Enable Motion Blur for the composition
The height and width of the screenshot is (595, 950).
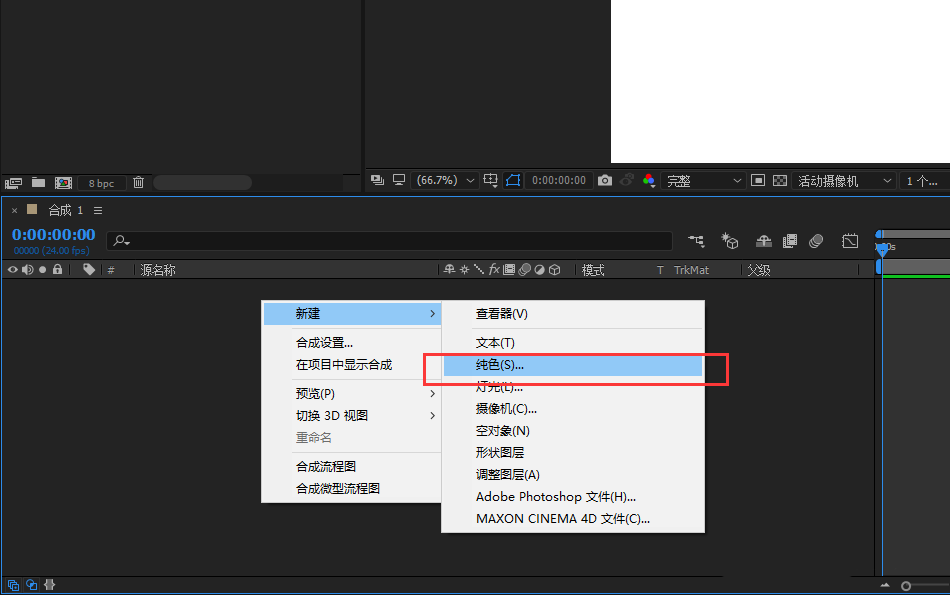coord(816,240)
